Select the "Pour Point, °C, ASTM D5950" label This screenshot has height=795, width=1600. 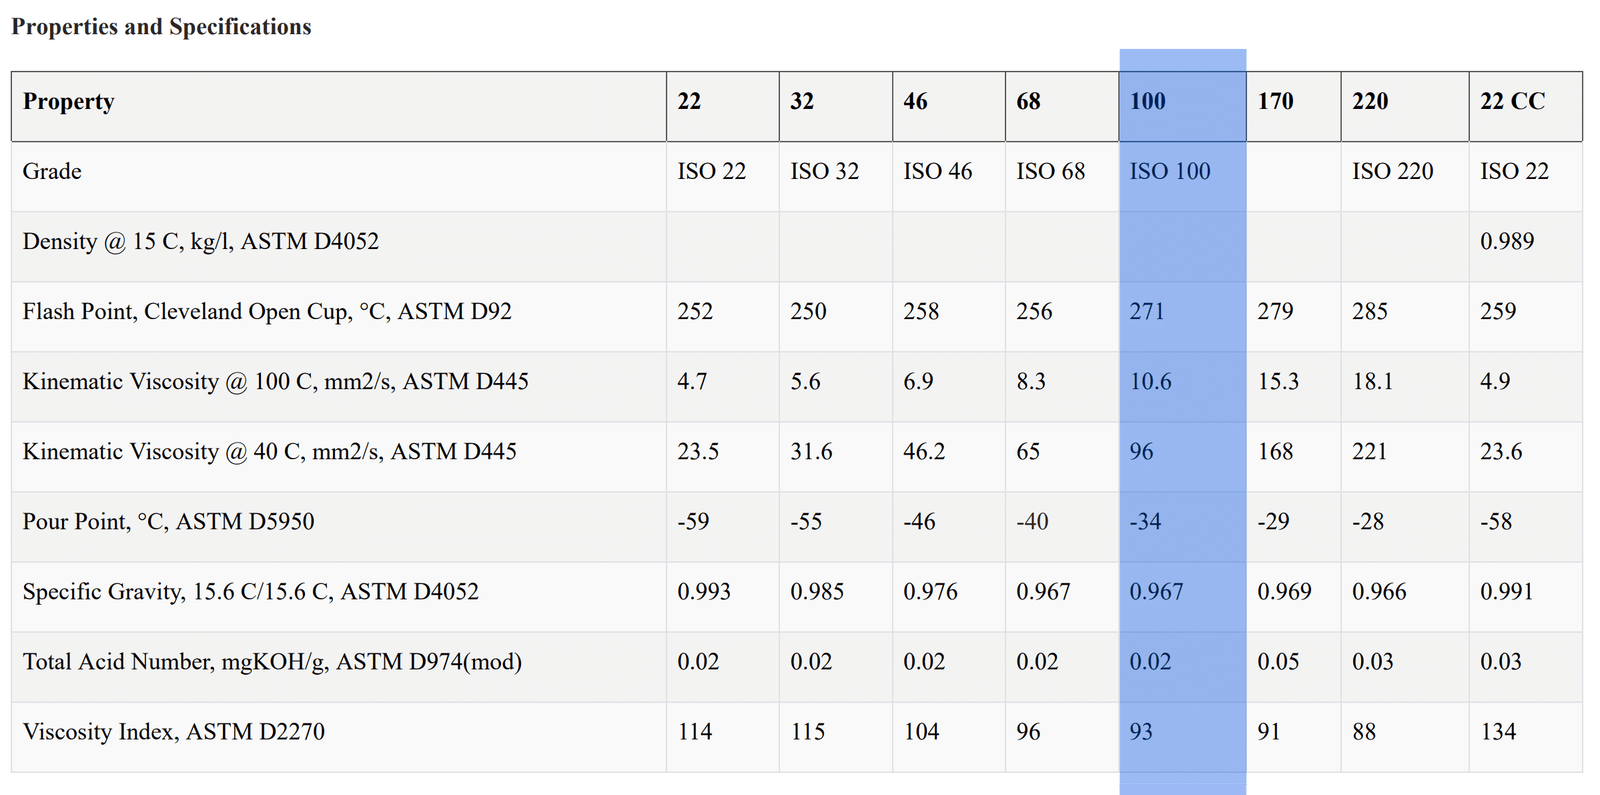point(168,521)
